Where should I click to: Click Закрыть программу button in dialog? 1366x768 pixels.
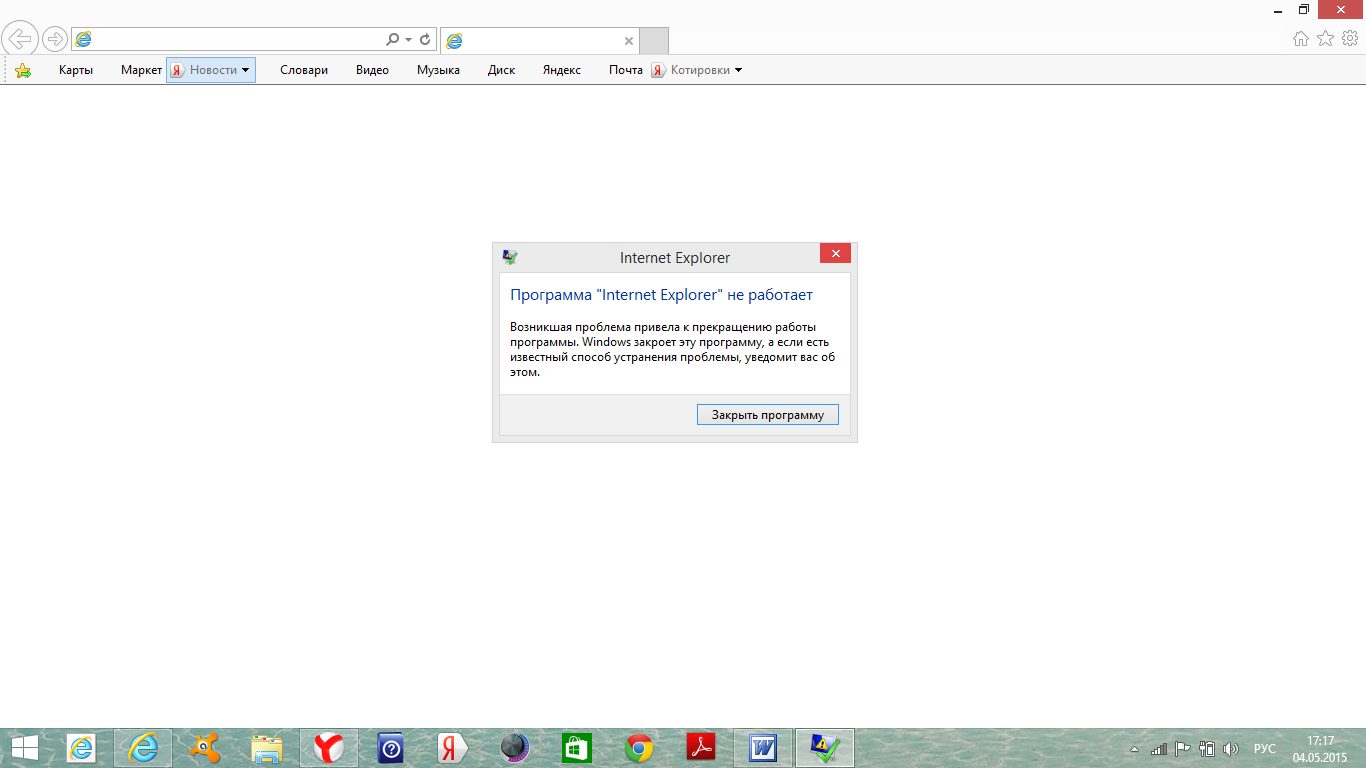click(x=768, y=415)
